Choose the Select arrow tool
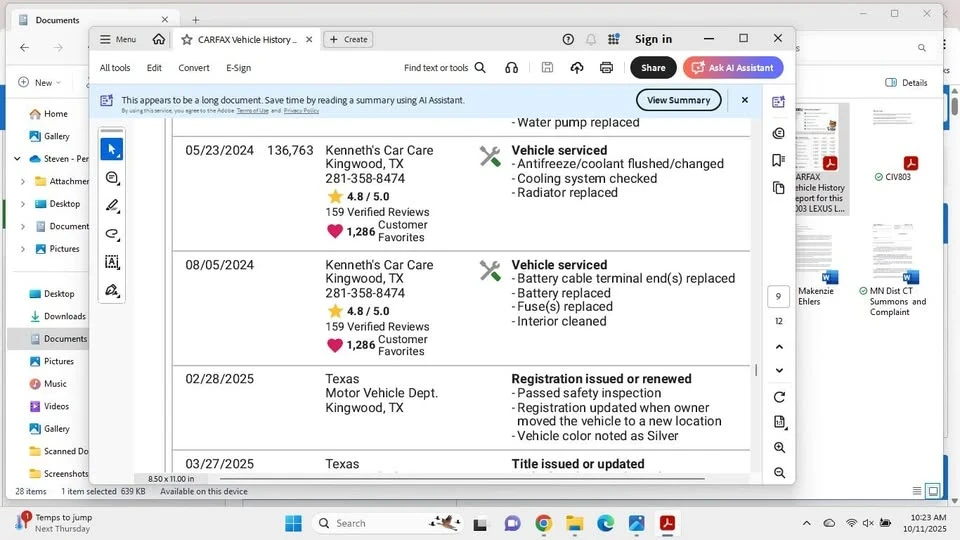The width and height of the screenshot is (960, 540). click(112, 149)
